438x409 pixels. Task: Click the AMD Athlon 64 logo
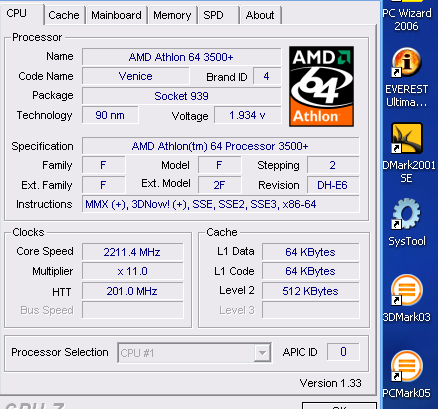click(x=321, y=86)
